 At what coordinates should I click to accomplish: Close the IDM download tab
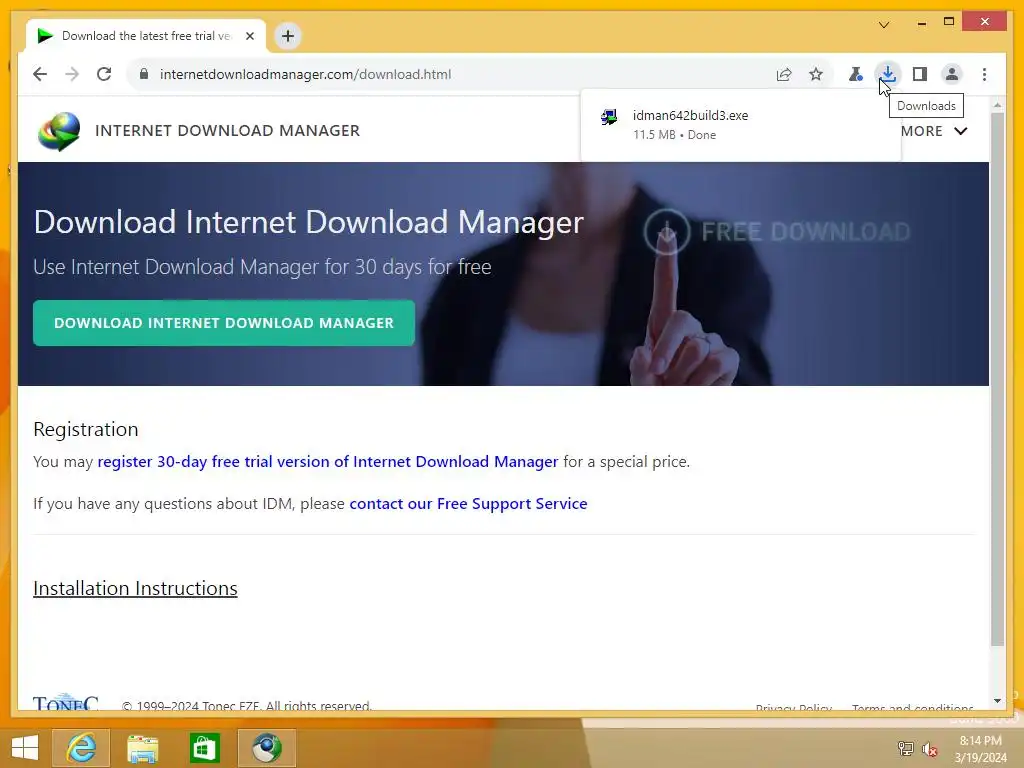coord(249,36)
